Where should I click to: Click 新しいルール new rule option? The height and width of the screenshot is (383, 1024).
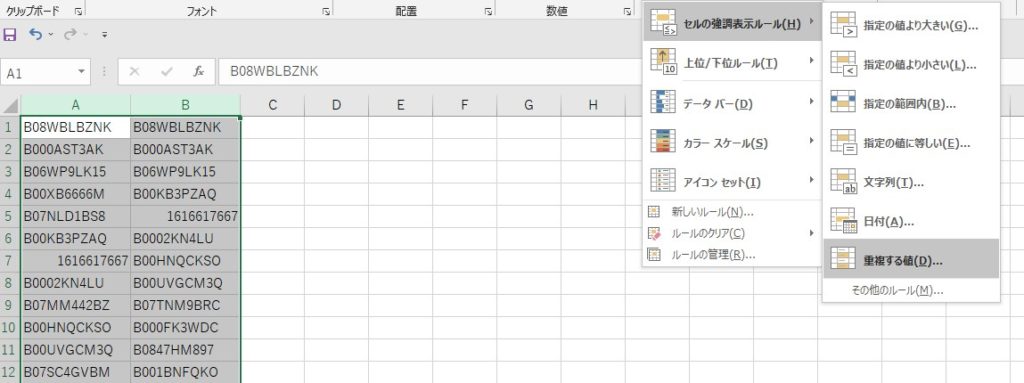(712, 212)
